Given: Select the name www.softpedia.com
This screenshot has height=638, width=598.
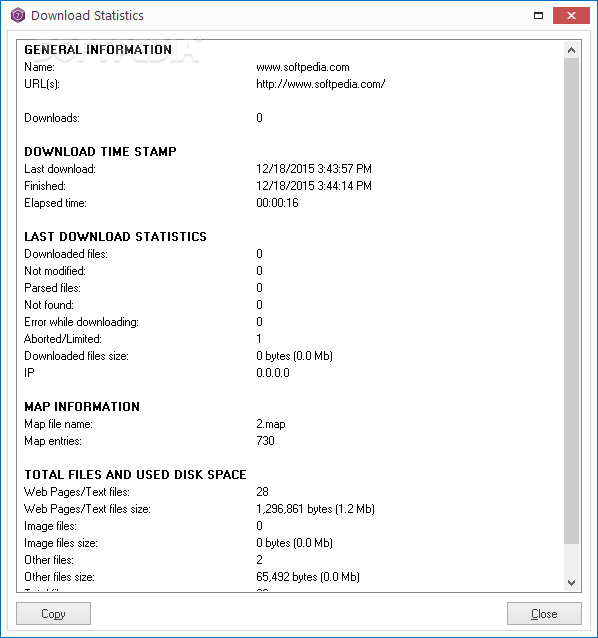Looking at the screenshot, I should [x=303, y=67].
